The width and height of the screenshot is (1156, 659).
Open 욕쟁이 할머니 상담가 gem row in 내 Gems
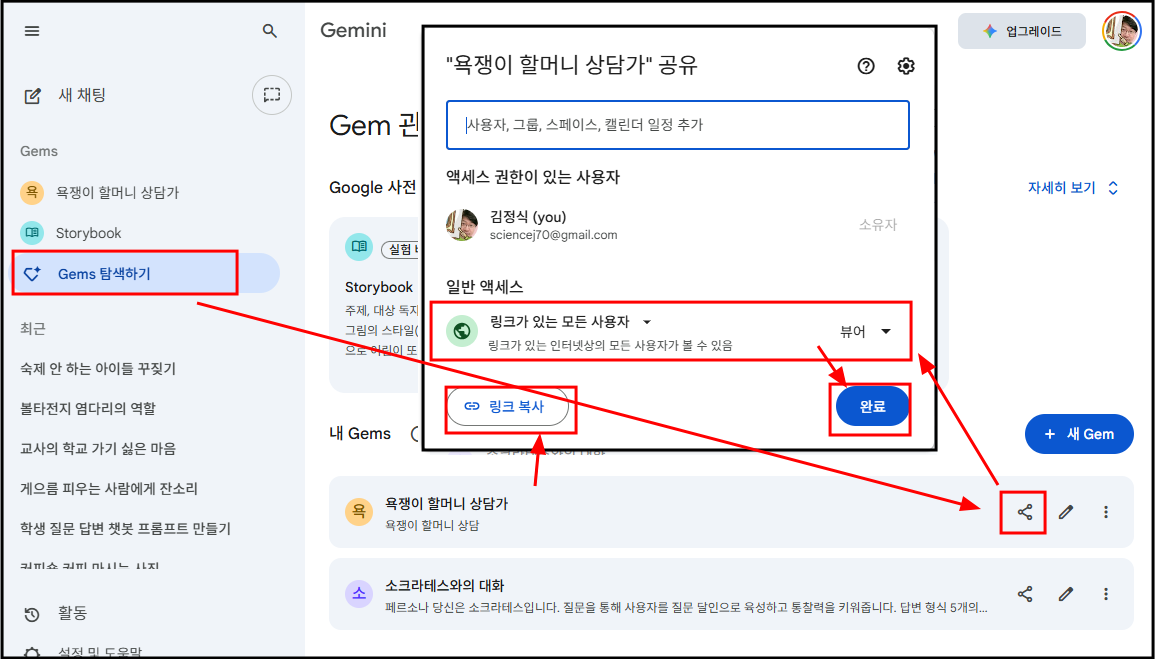(x=731, y=512)
